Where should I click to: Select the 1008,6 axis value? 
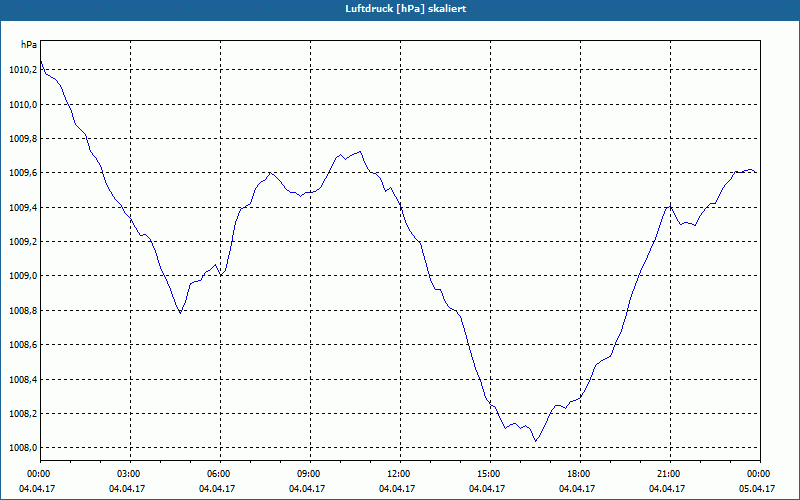click(x=23, y=345)
